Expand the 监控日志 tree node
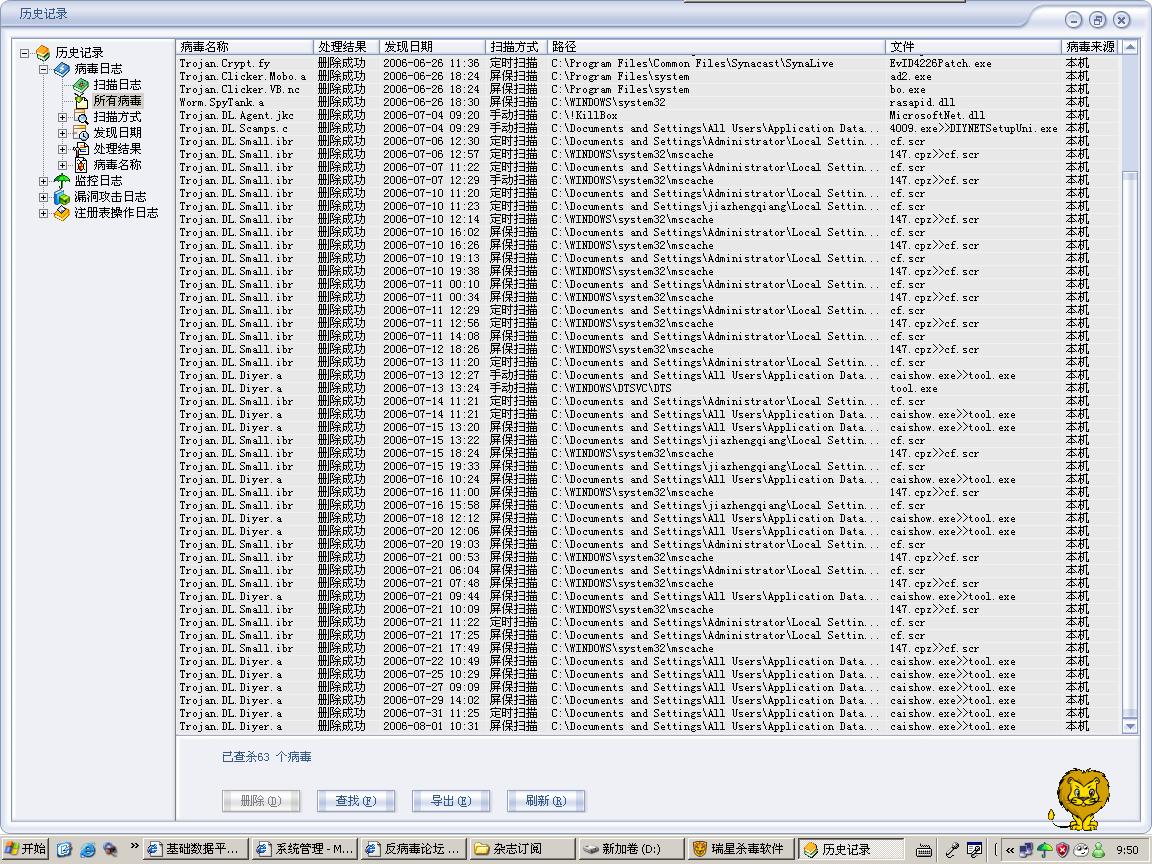The width and height of the screenshot is (1152, 864). (x=43, y=181)
